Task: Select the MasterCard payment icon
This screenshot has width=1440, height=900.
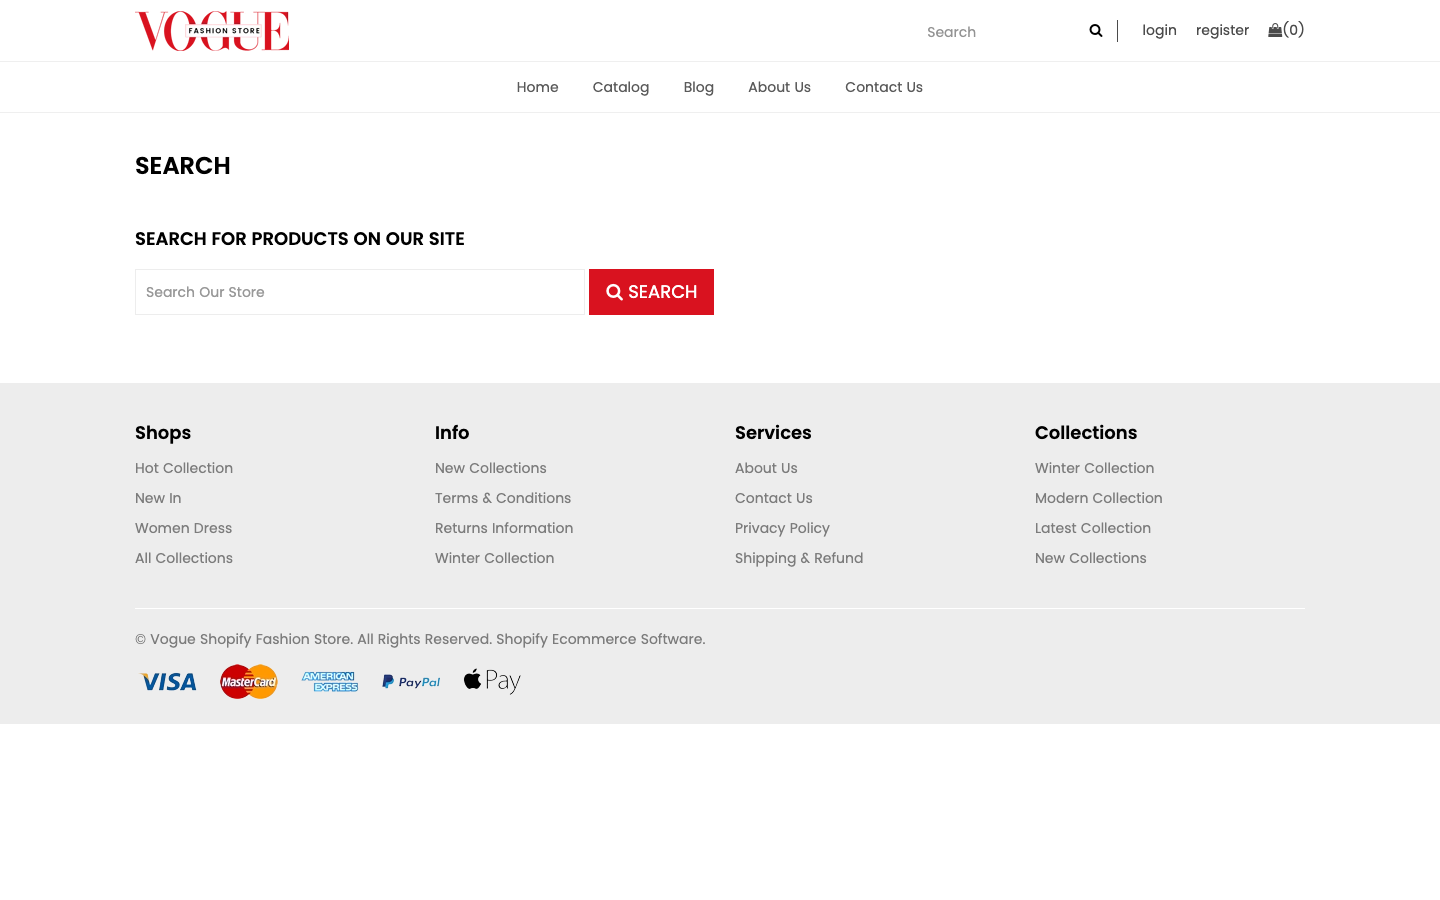Action: point(249,682)
